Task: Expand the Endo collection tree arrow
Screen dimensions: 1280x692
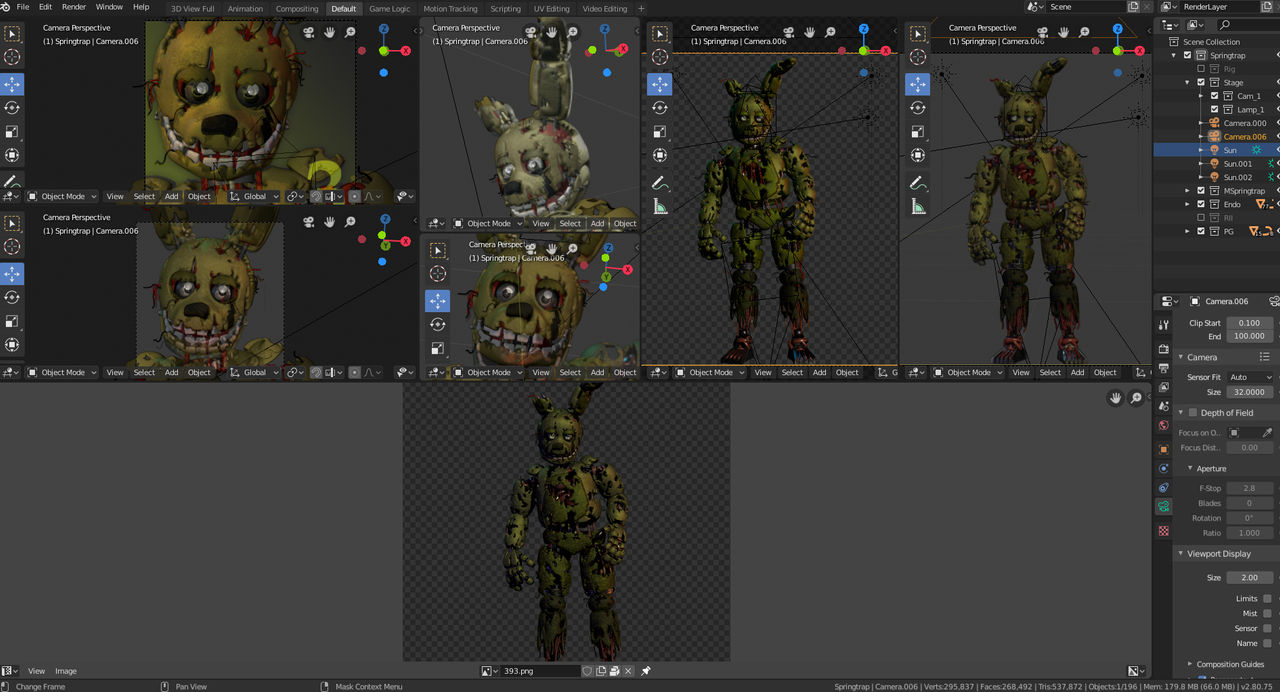Action: 1187,204
